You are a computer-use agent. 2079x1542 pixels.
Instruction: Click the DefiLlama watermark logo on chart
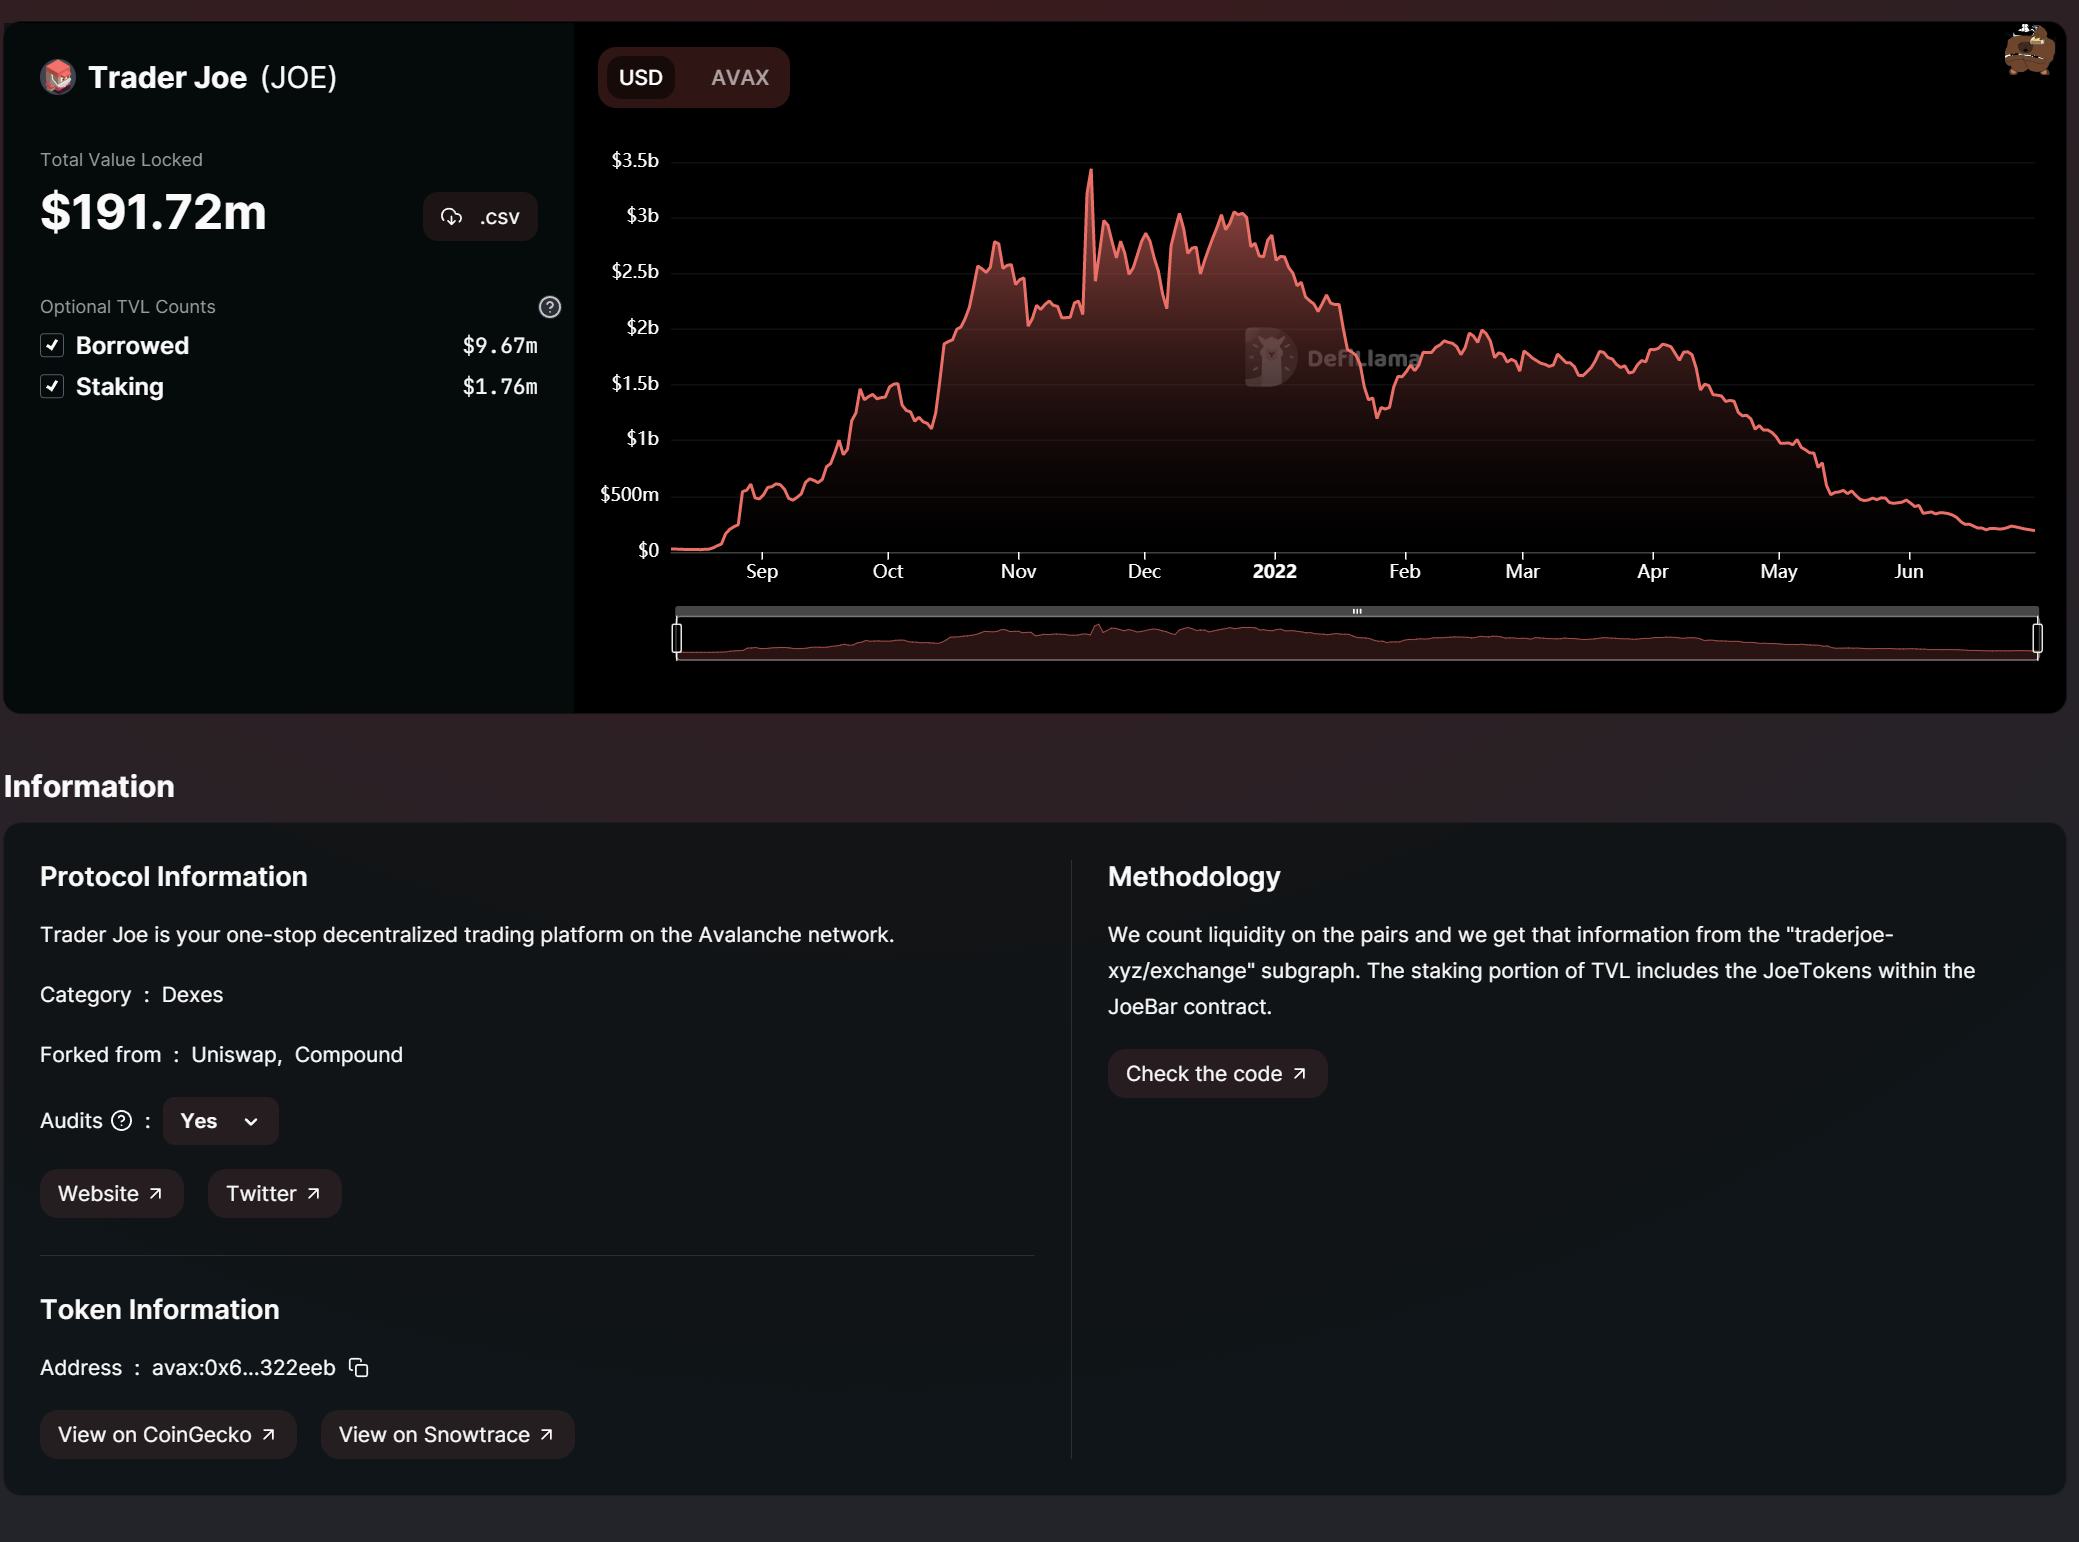click(x=1271, y=357)
